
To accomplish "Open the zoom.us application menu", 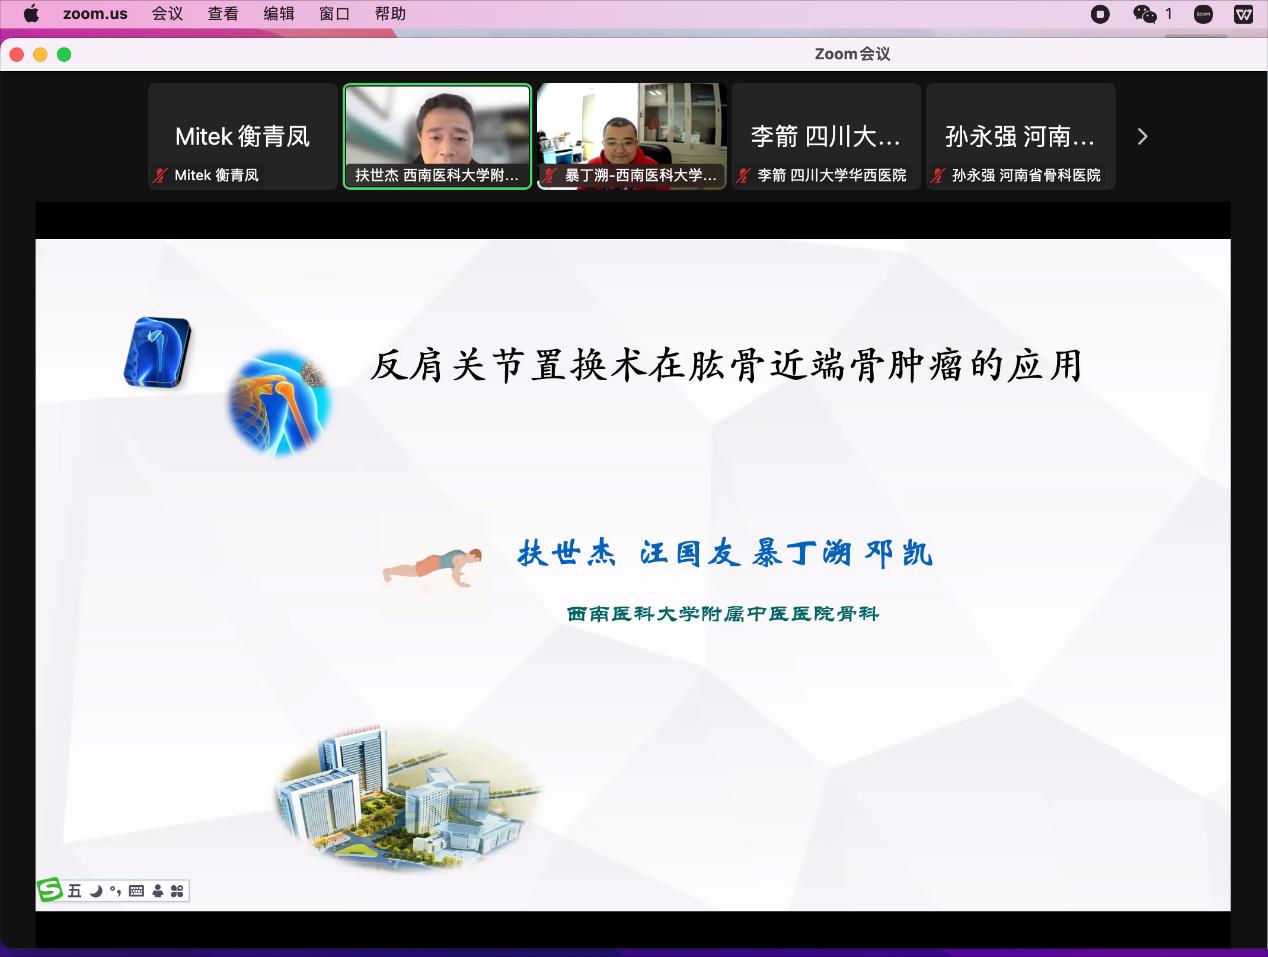I will coord(95,14).
